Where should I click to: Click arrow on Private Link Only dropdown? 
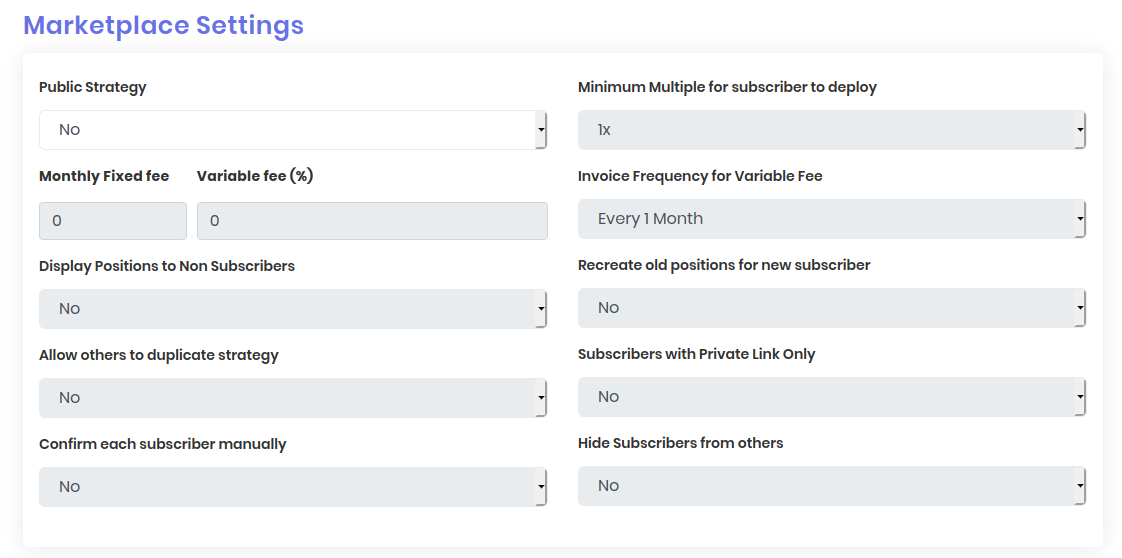click(1080, 397)
